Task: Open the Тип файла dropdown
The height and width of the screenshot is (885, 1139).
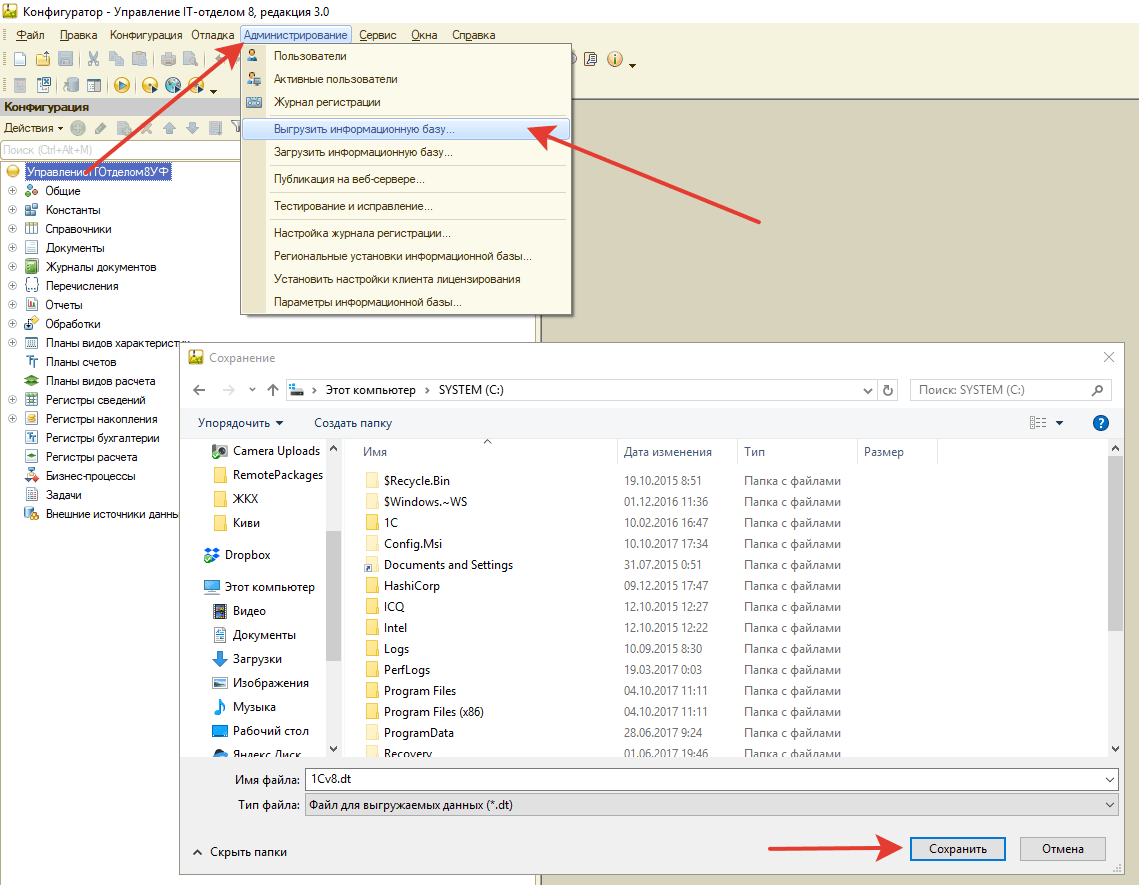Action: pos(1110,805)
